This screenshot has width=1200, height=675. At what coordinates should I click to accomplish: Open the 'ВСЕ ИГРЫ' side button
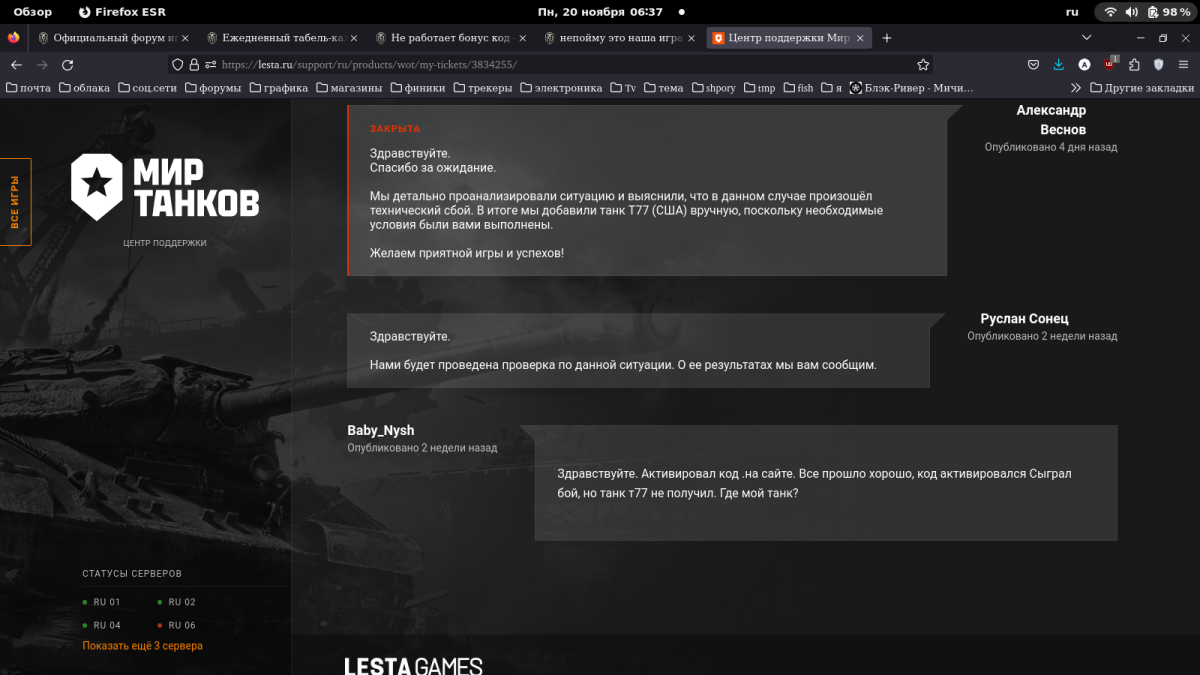[x=15, y=202]
